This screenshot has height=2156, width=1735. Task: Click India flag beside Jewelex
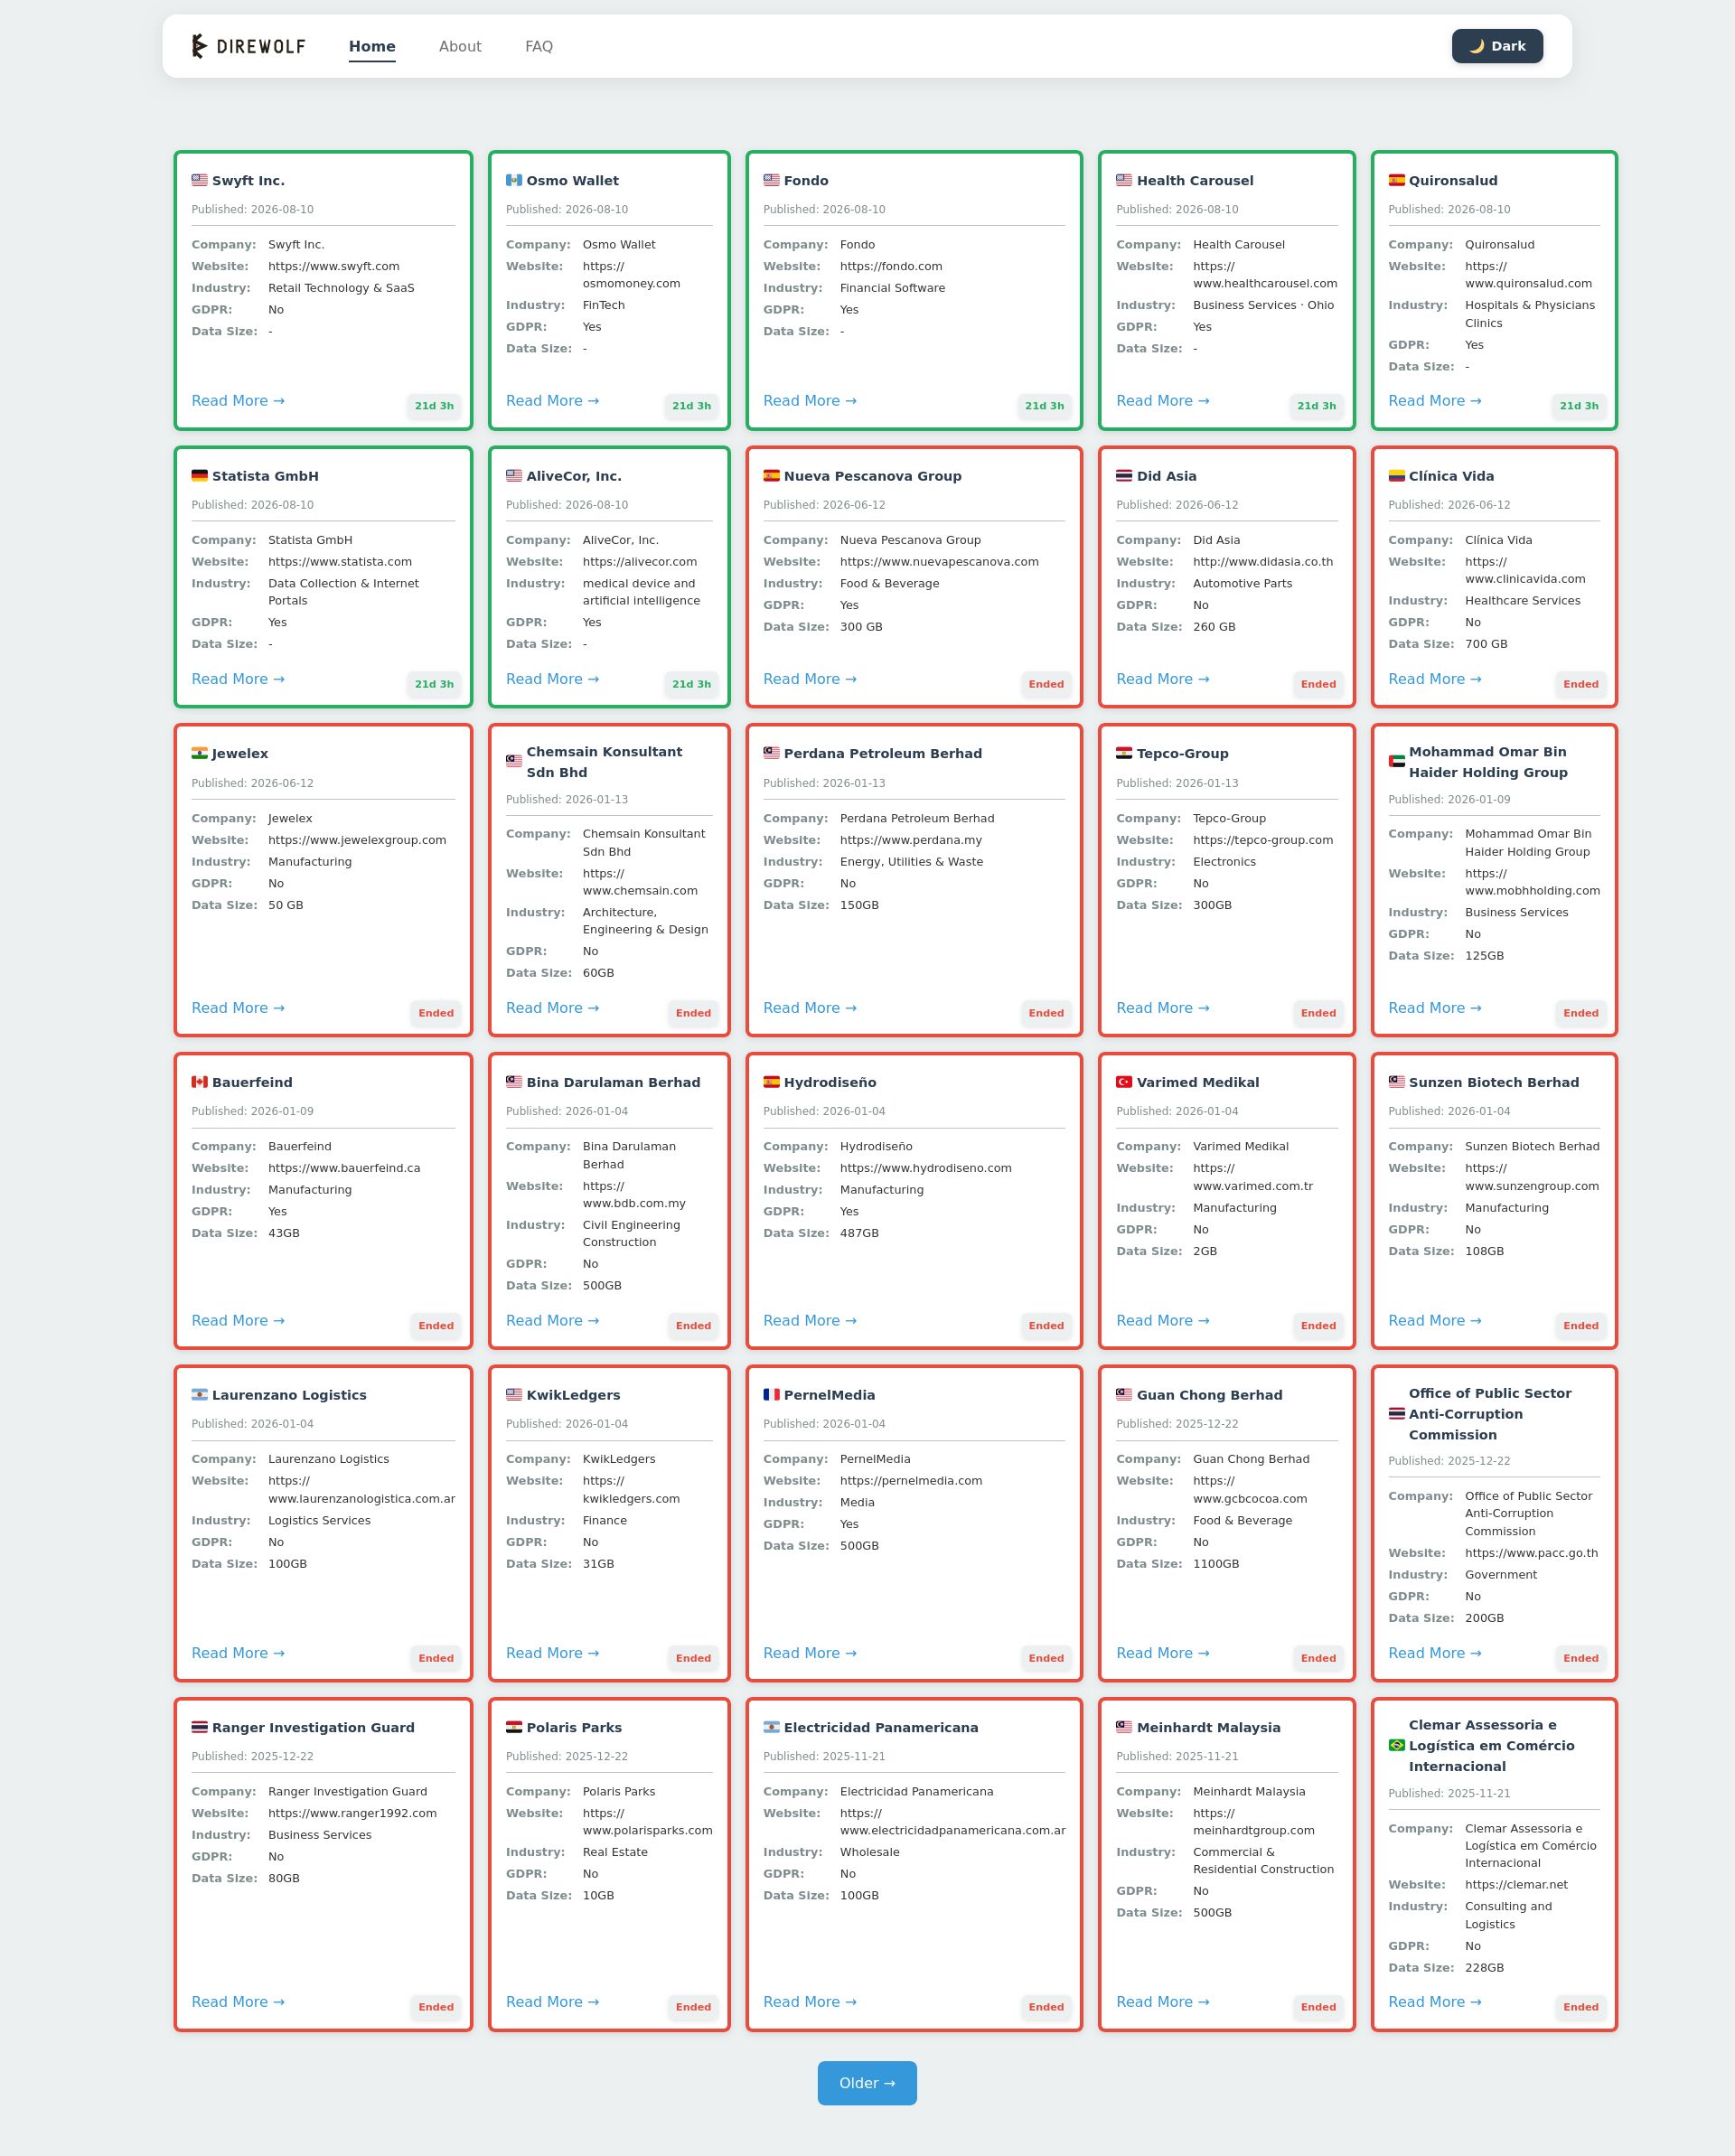(x=200, y=753)
